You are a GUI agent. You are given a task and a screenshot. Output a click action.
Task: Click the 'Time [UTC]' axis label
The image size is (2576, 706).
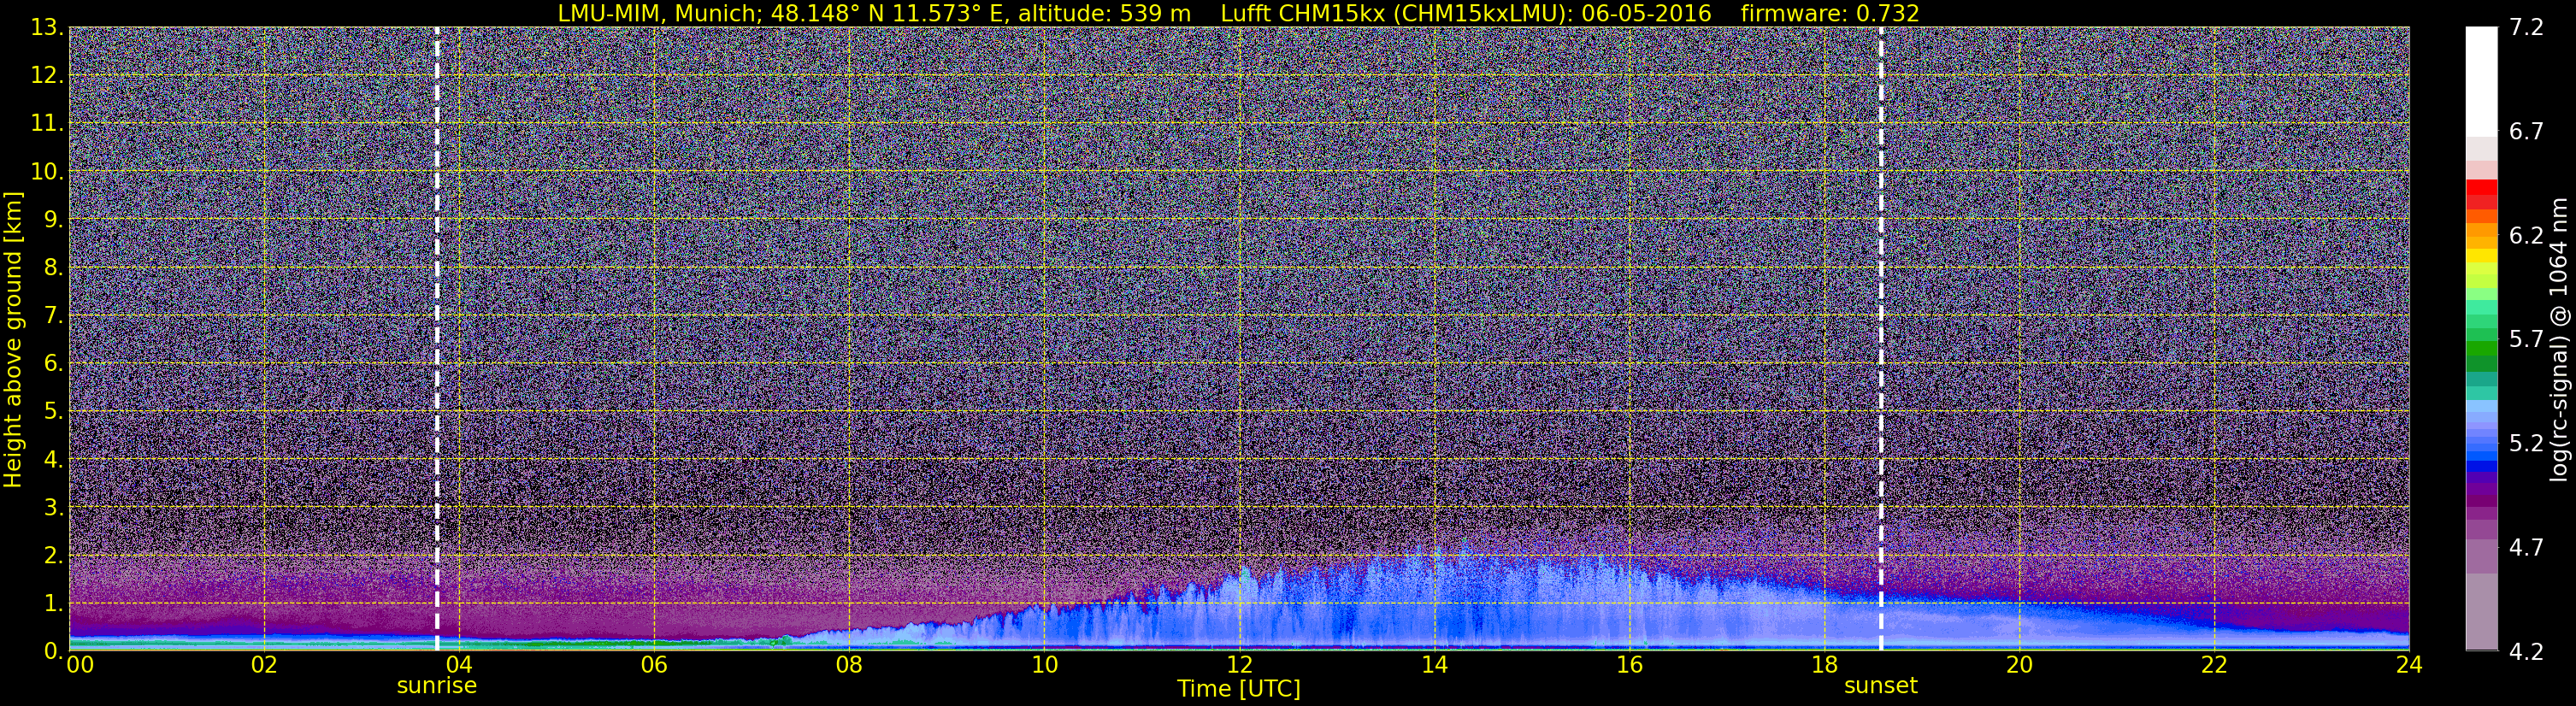1239,689
